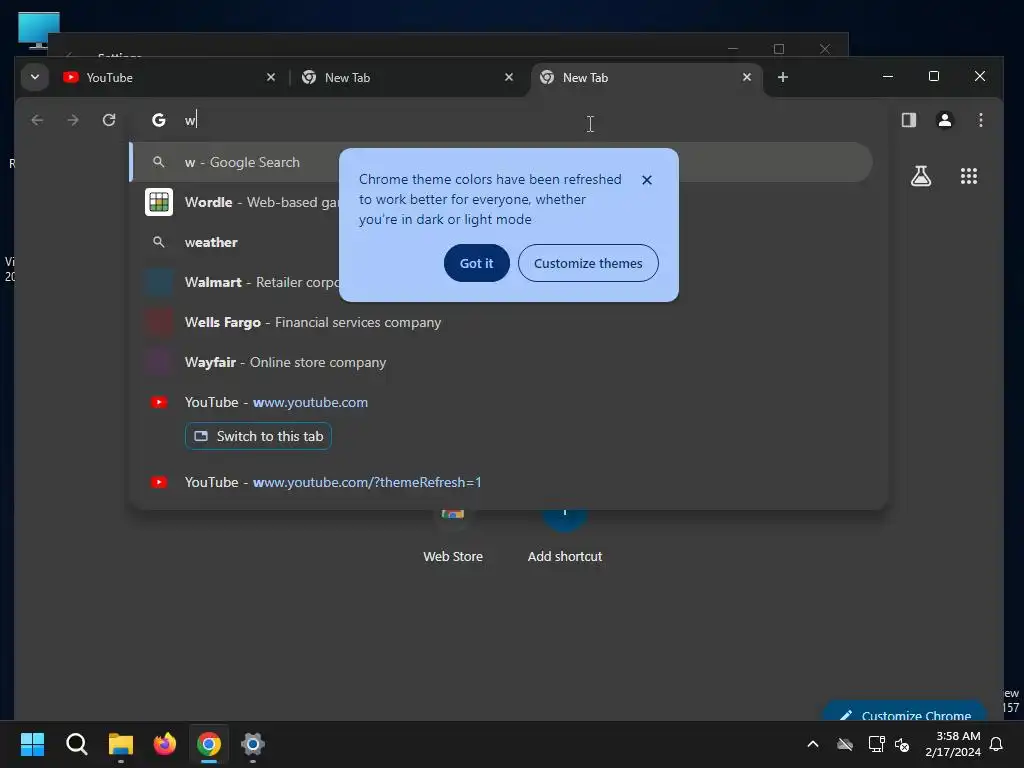Open taskbar Search
The width and height of the screenshot is (1024, 768).
click(76, 744)
